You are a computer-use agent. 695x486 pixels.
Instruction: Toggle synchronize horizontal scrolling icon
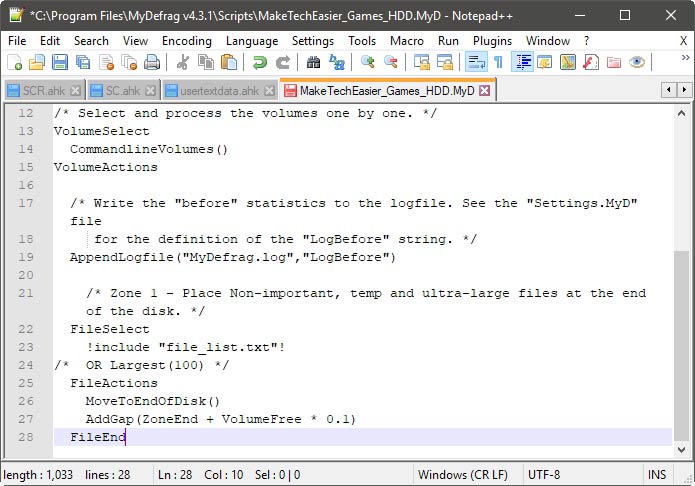tap(445, 63)
